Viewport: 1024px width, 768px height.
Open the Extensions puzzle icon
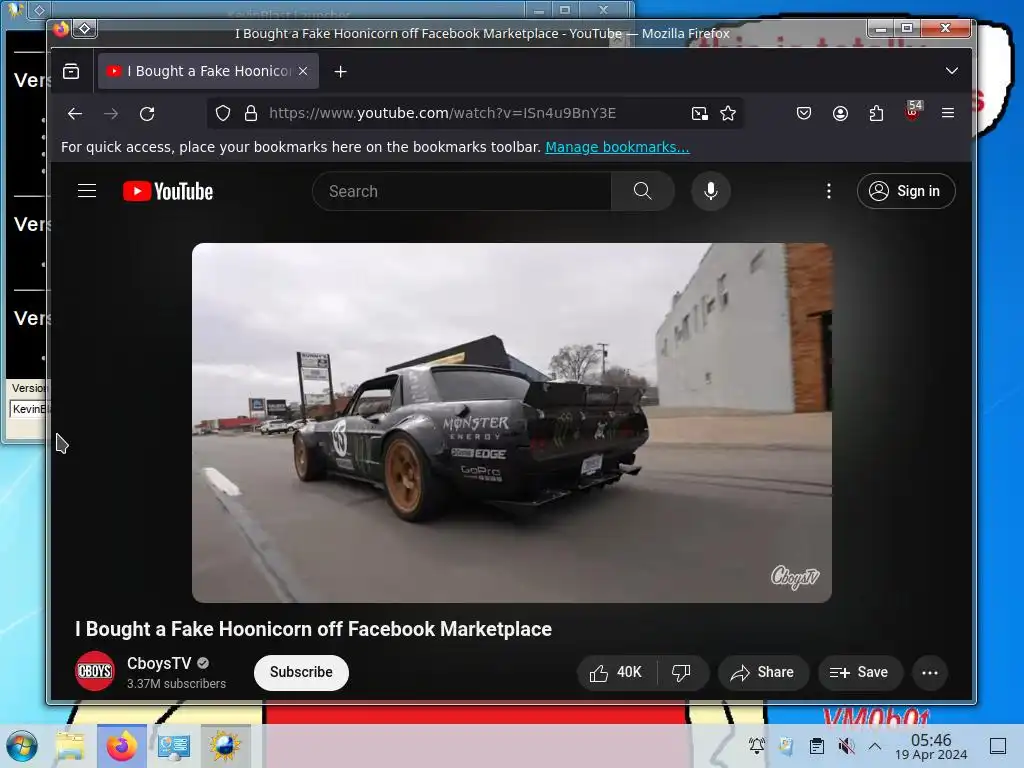(876, 114)
